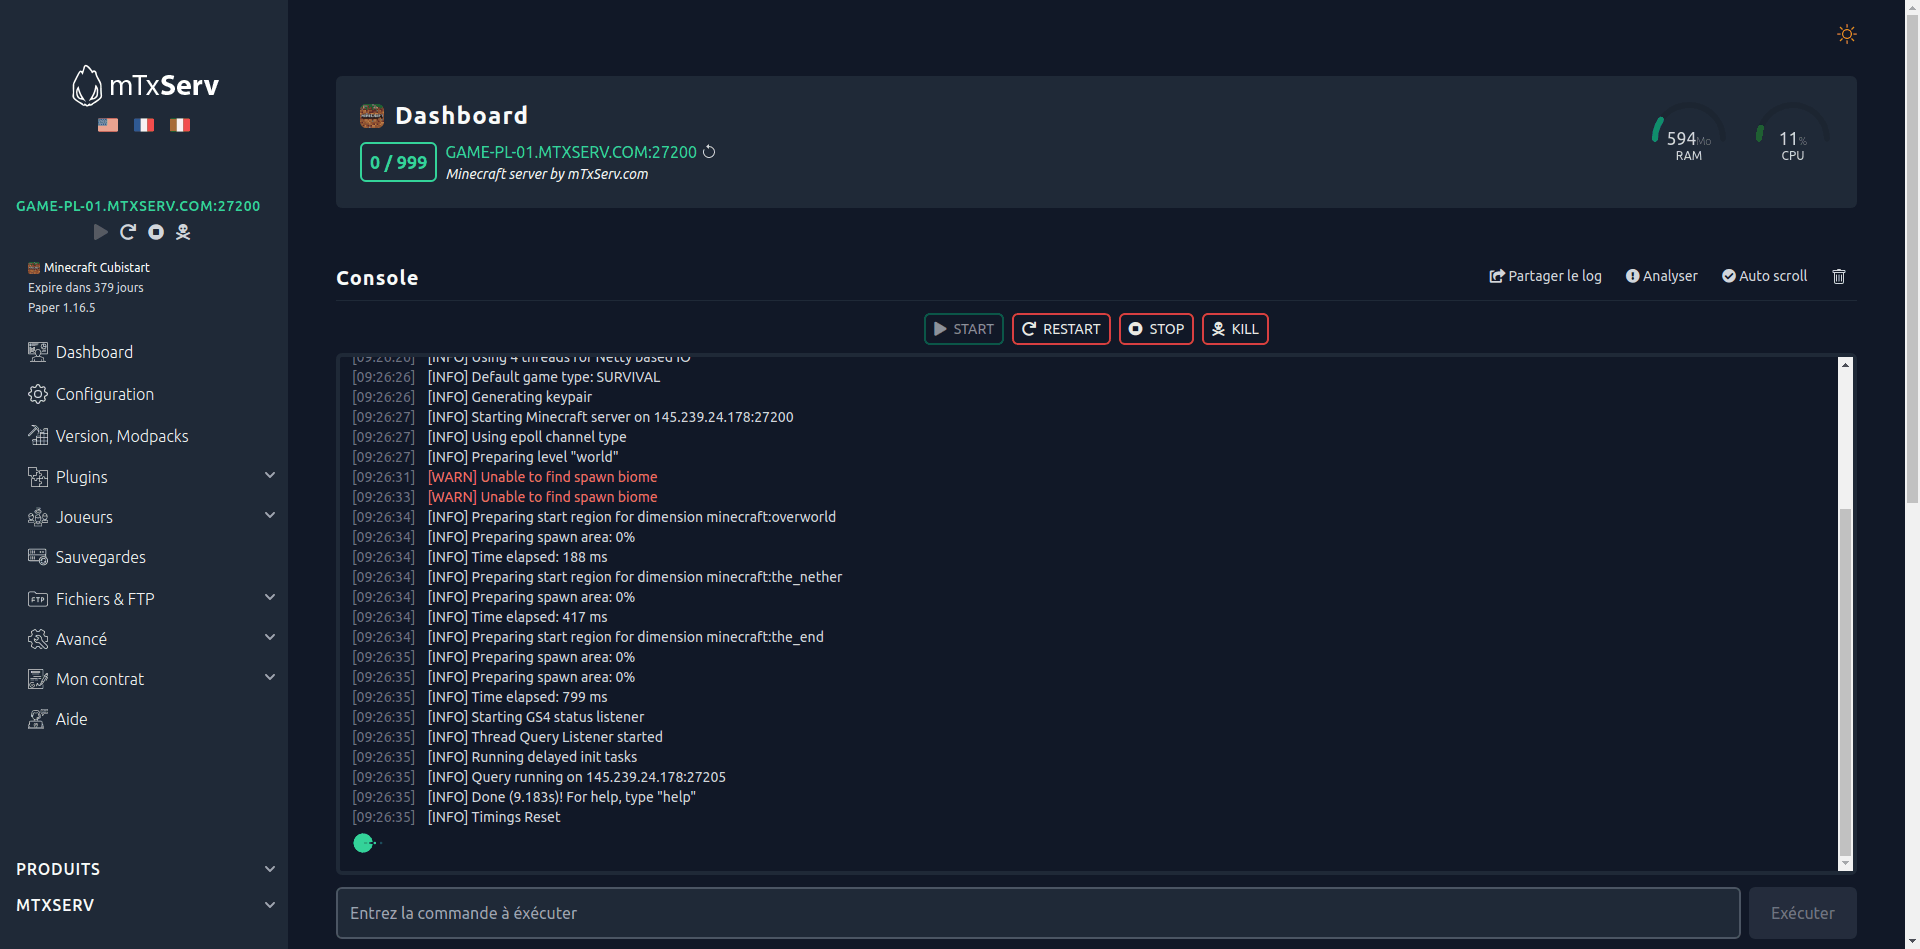
Task: Select the French flag language
Action: pyautogui.click(x=144, y=125)
